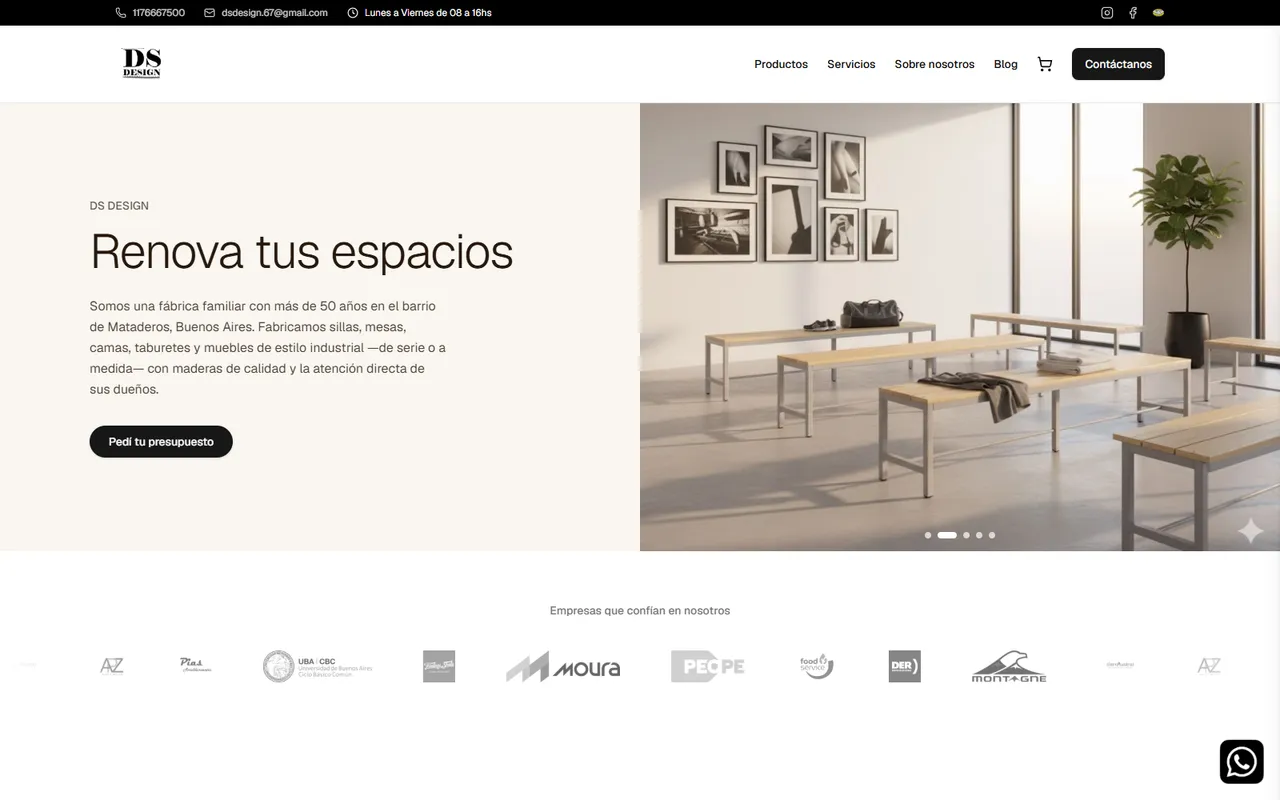Image resolution: width=1280 pixels, height=800 pixels.
Task: Click the DS Design logo
Action: coord(141,63)
